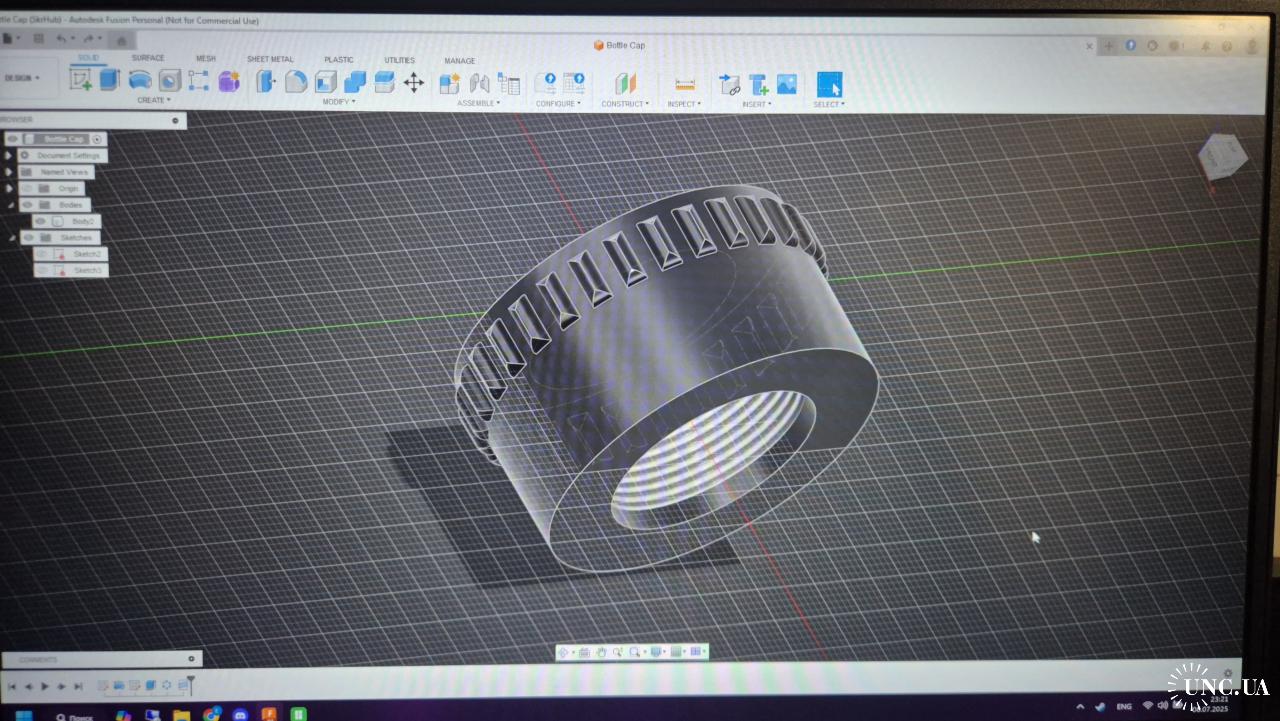
Task: Open the purple Create Form tool
Action: pyautogui.click(x=229, y=81)
